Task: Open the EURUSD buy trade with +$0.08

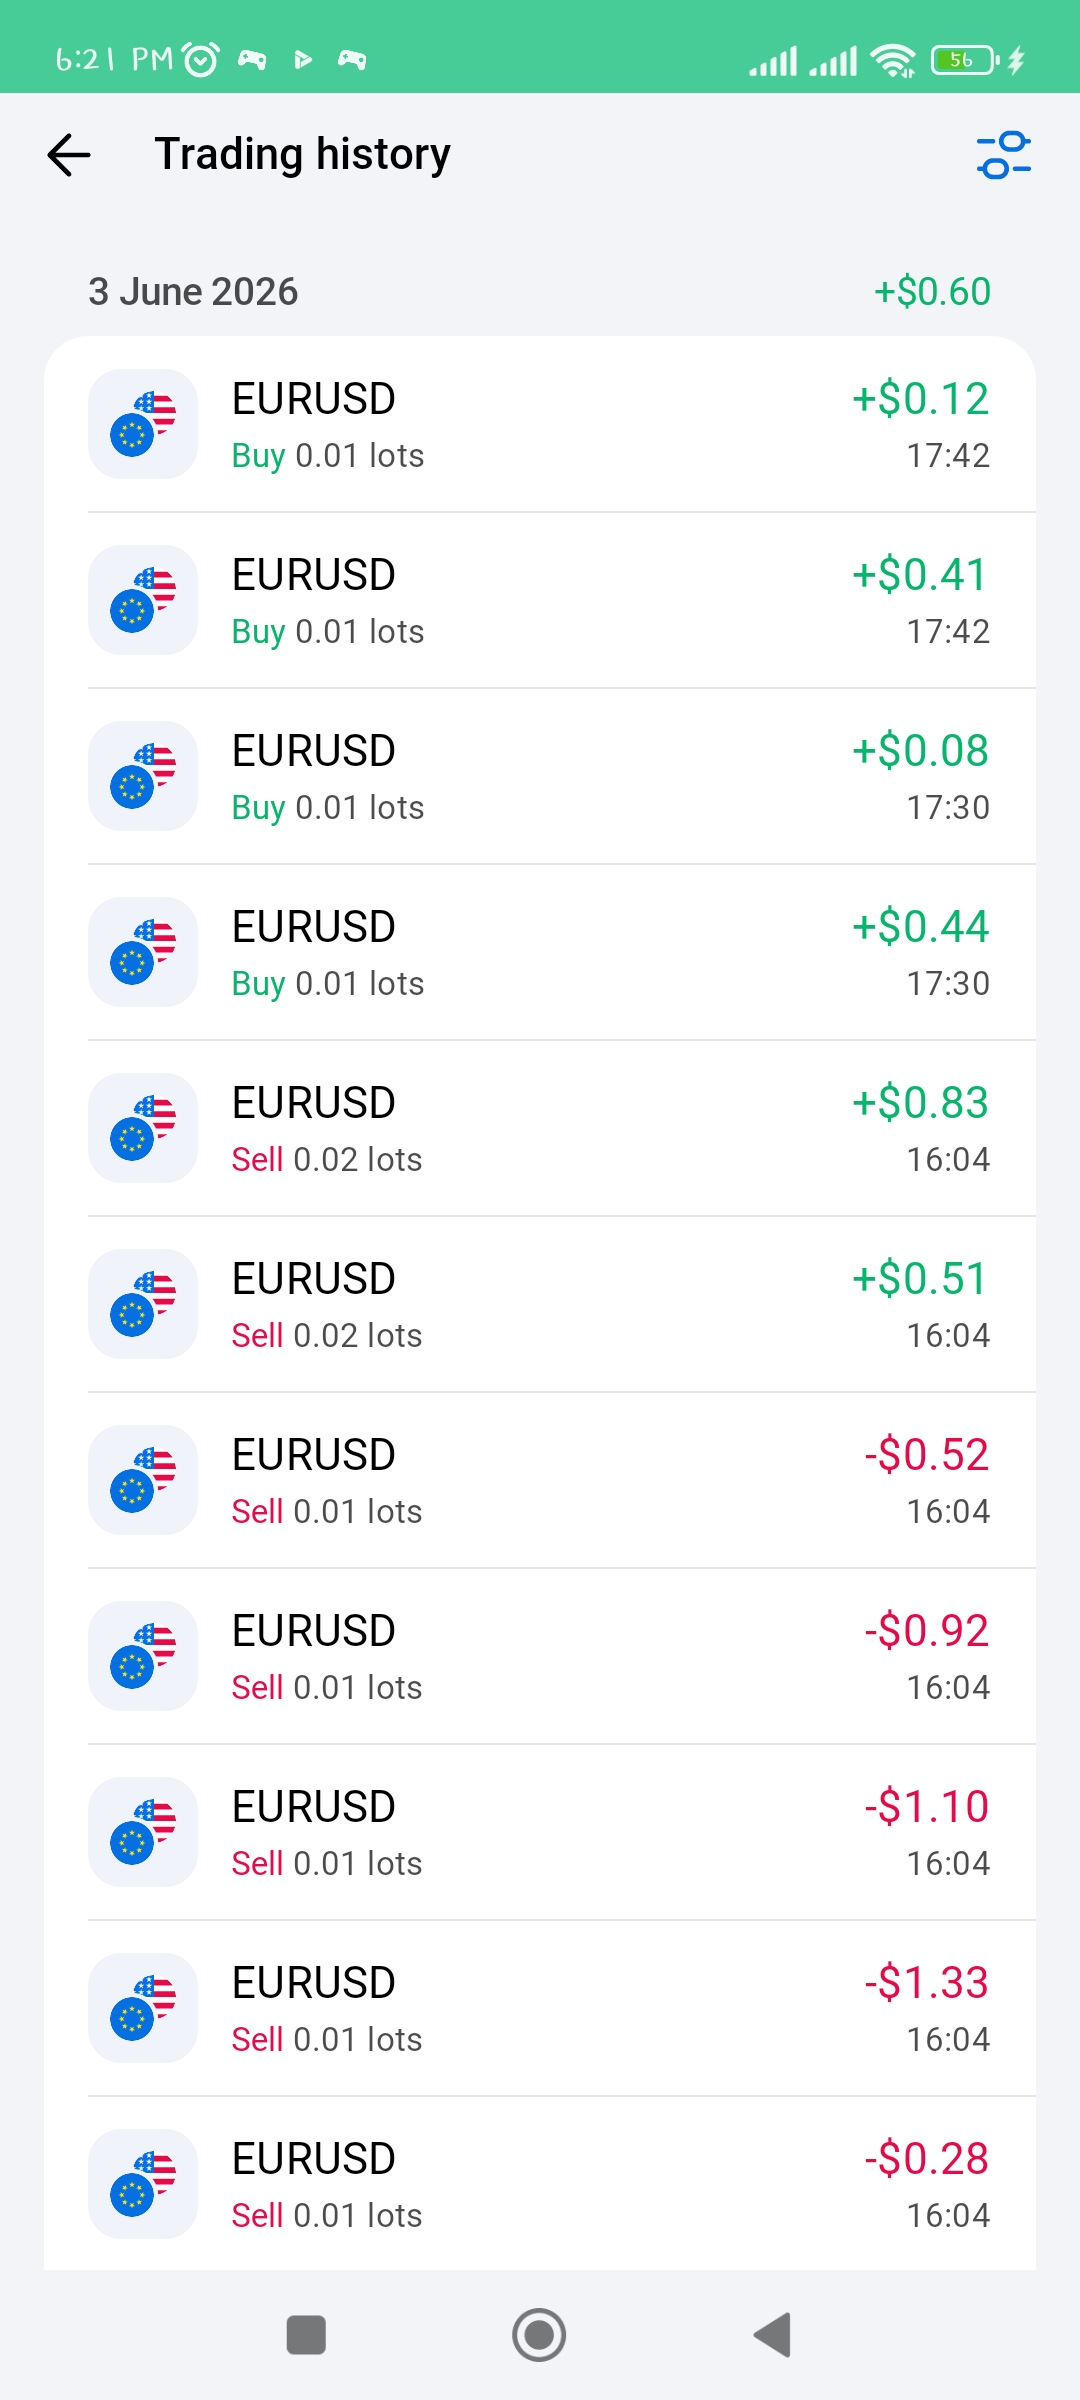Action: [540, 777]
